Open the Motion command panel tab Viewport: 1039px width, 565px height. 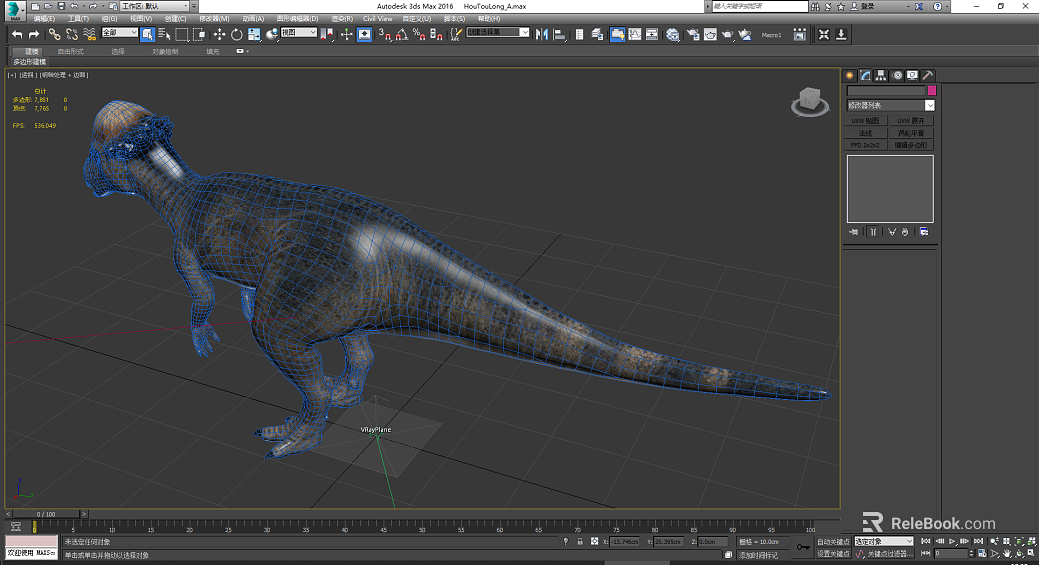pyautogui.click(x=897, y=76)
